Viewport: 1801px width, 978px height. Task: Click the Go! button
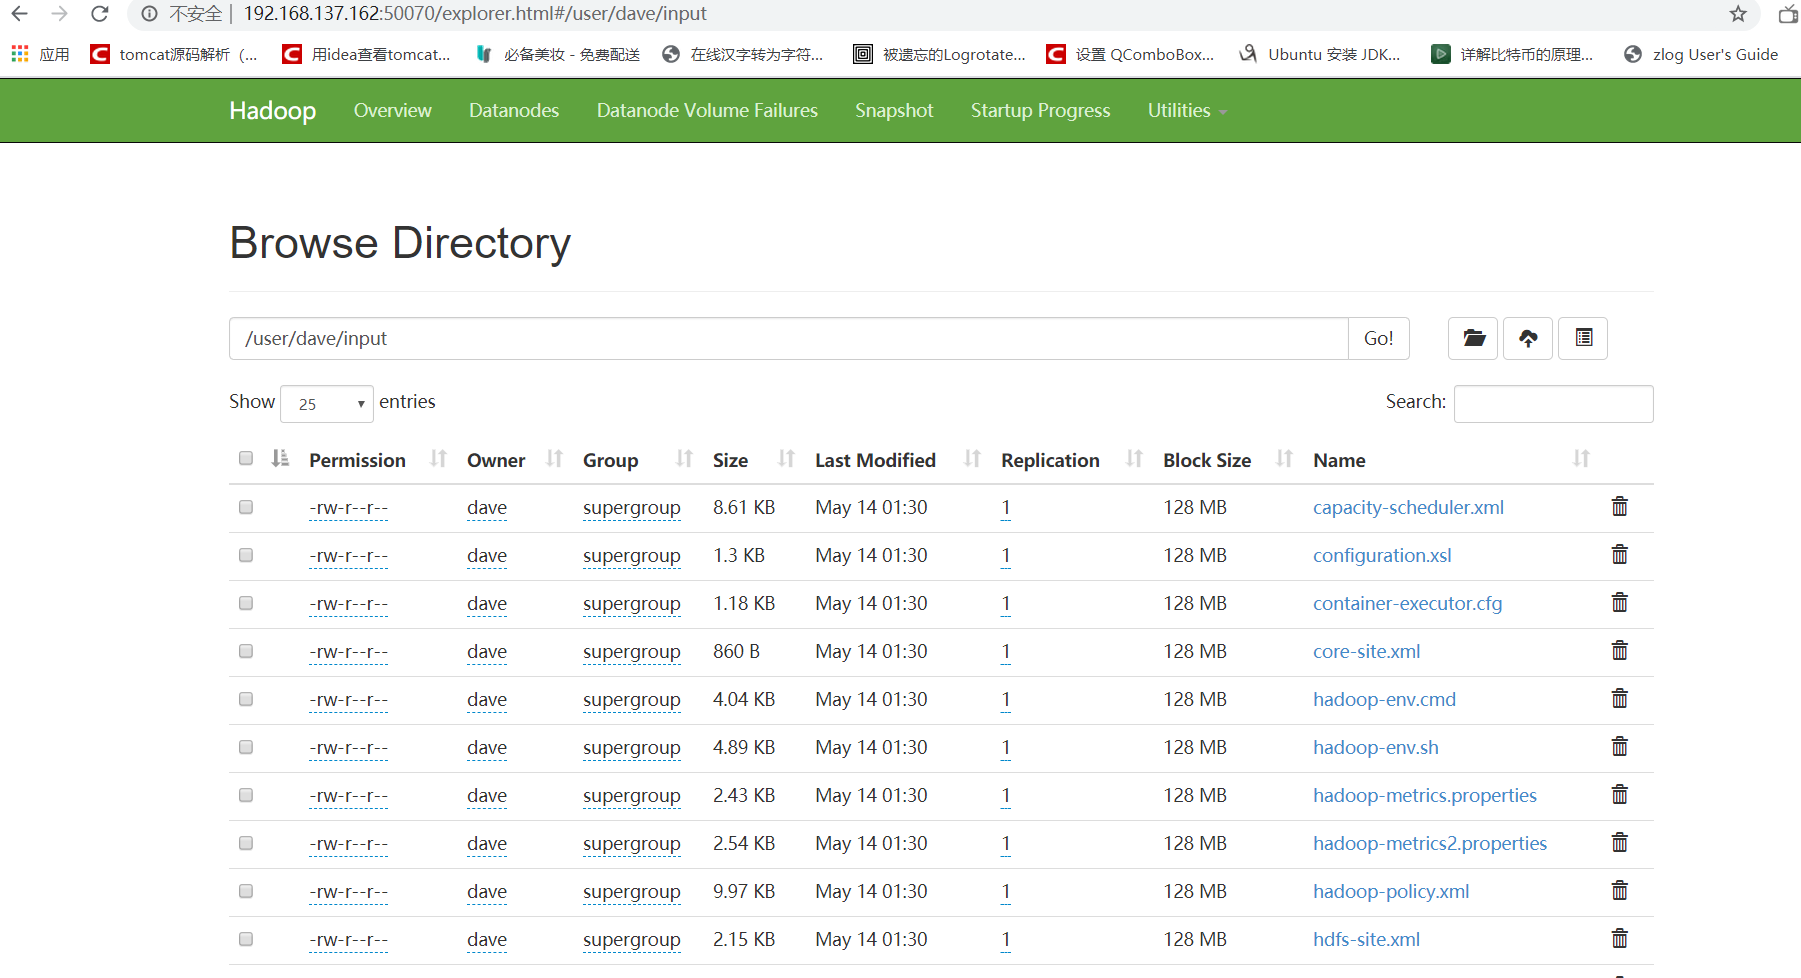(x=1378, y=338)
